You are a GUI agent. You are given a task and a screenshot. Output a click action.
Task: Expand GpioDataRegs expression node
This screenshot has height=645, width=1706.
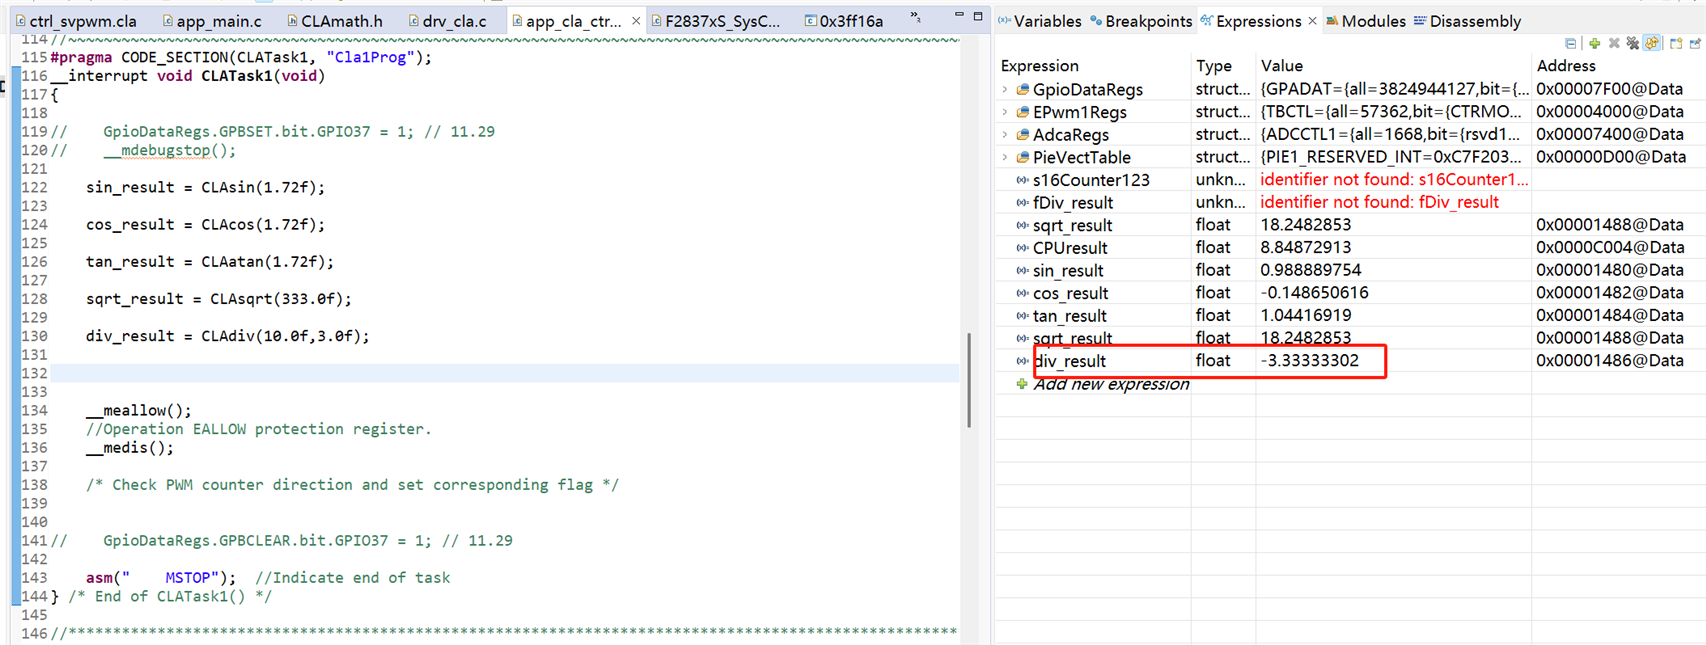coord(1005,90)
